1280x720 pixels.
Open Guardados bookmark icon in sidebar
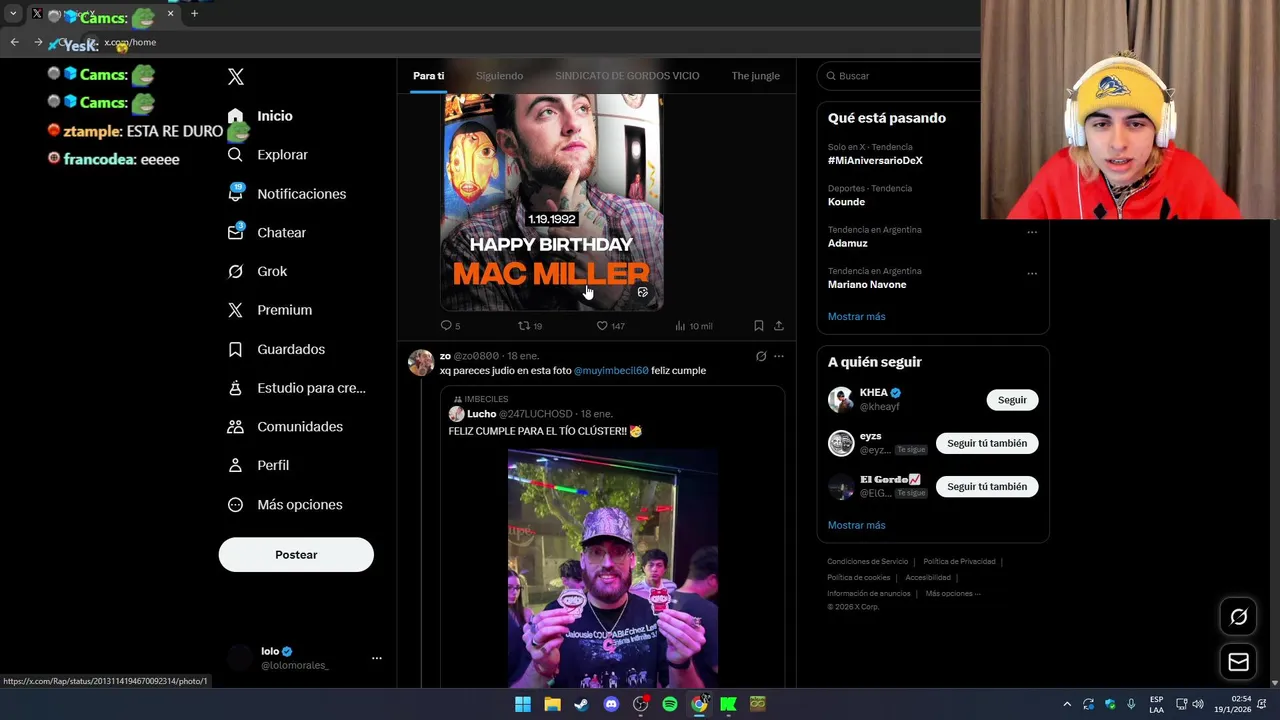coord(235,349)
